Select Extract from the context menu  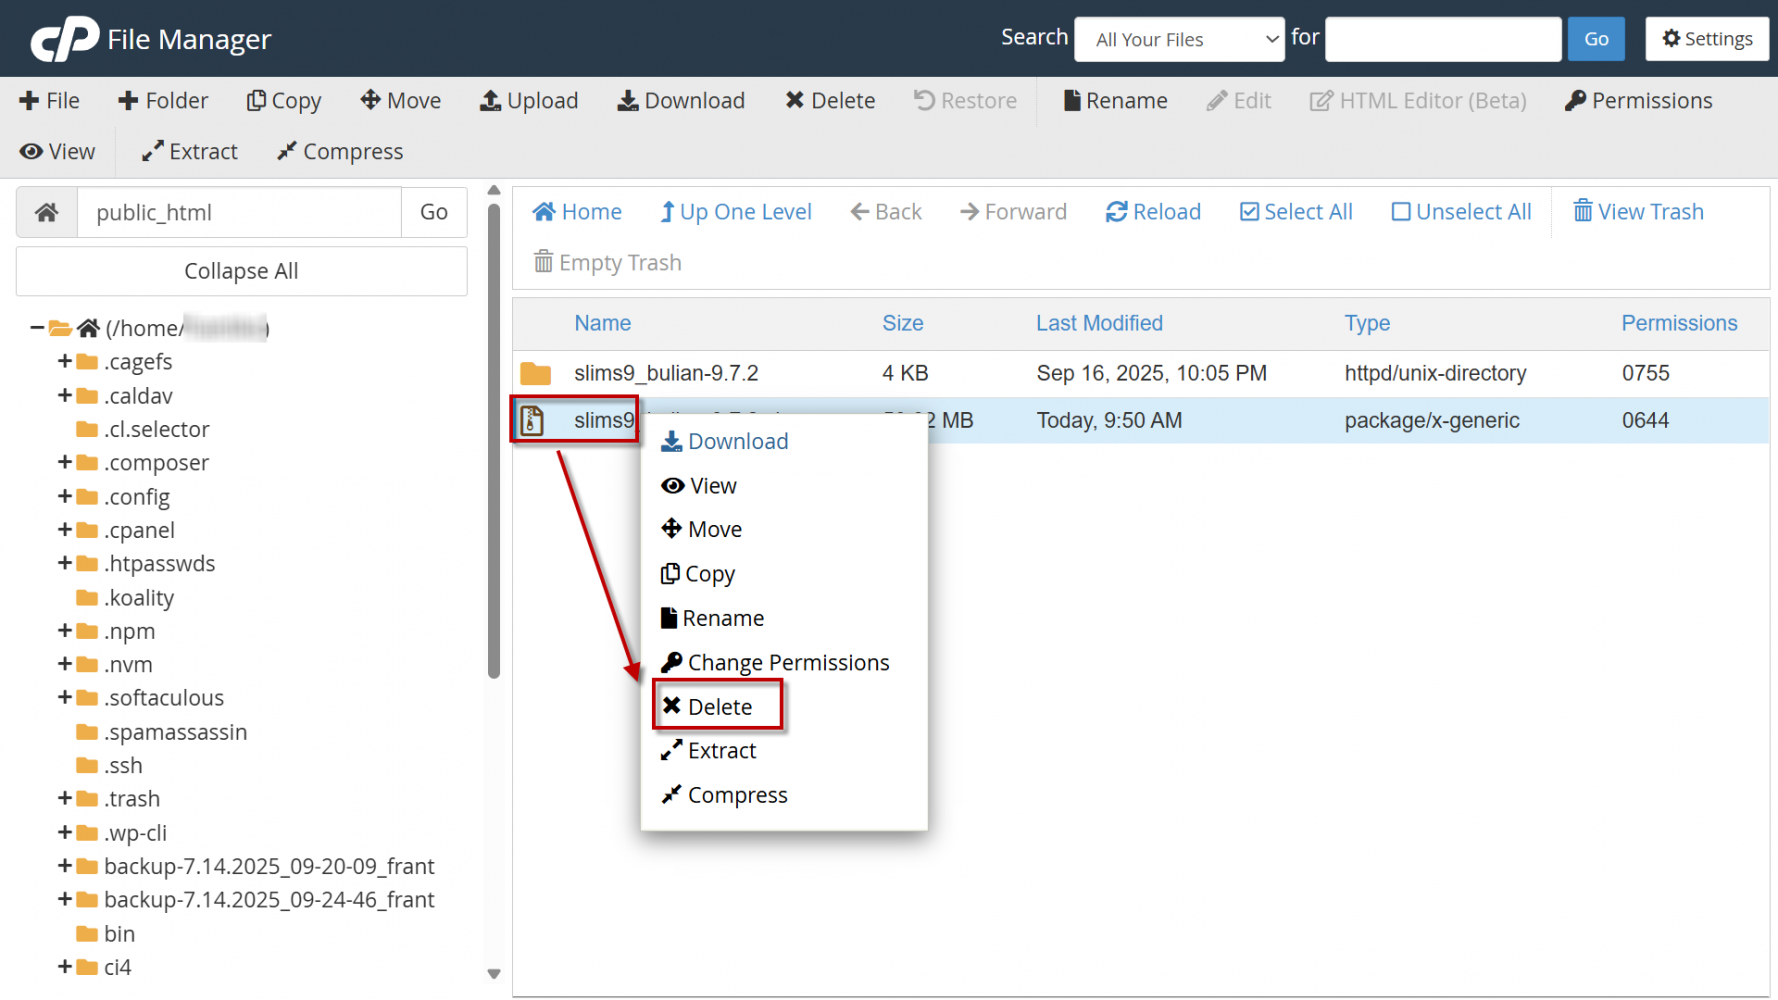pos(720,751)
